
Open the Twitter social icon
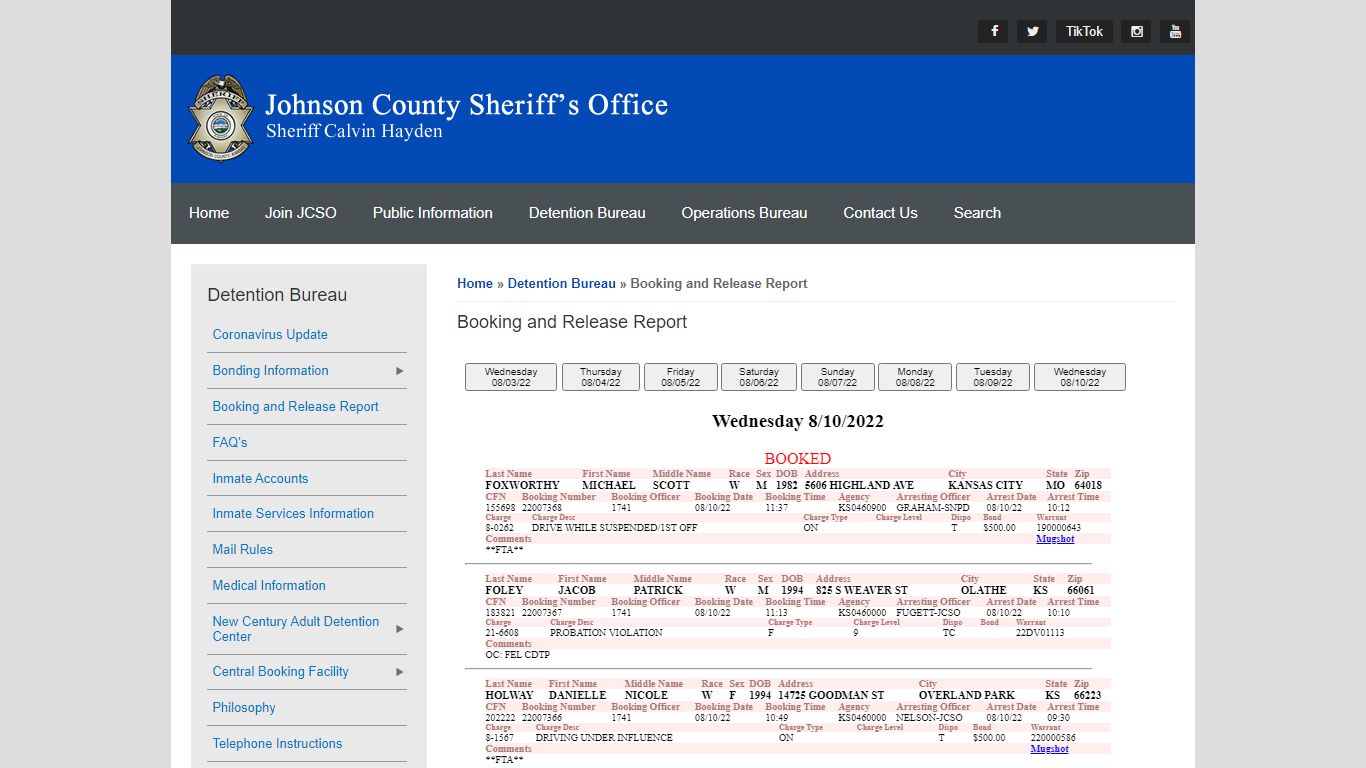(1032, 31)
